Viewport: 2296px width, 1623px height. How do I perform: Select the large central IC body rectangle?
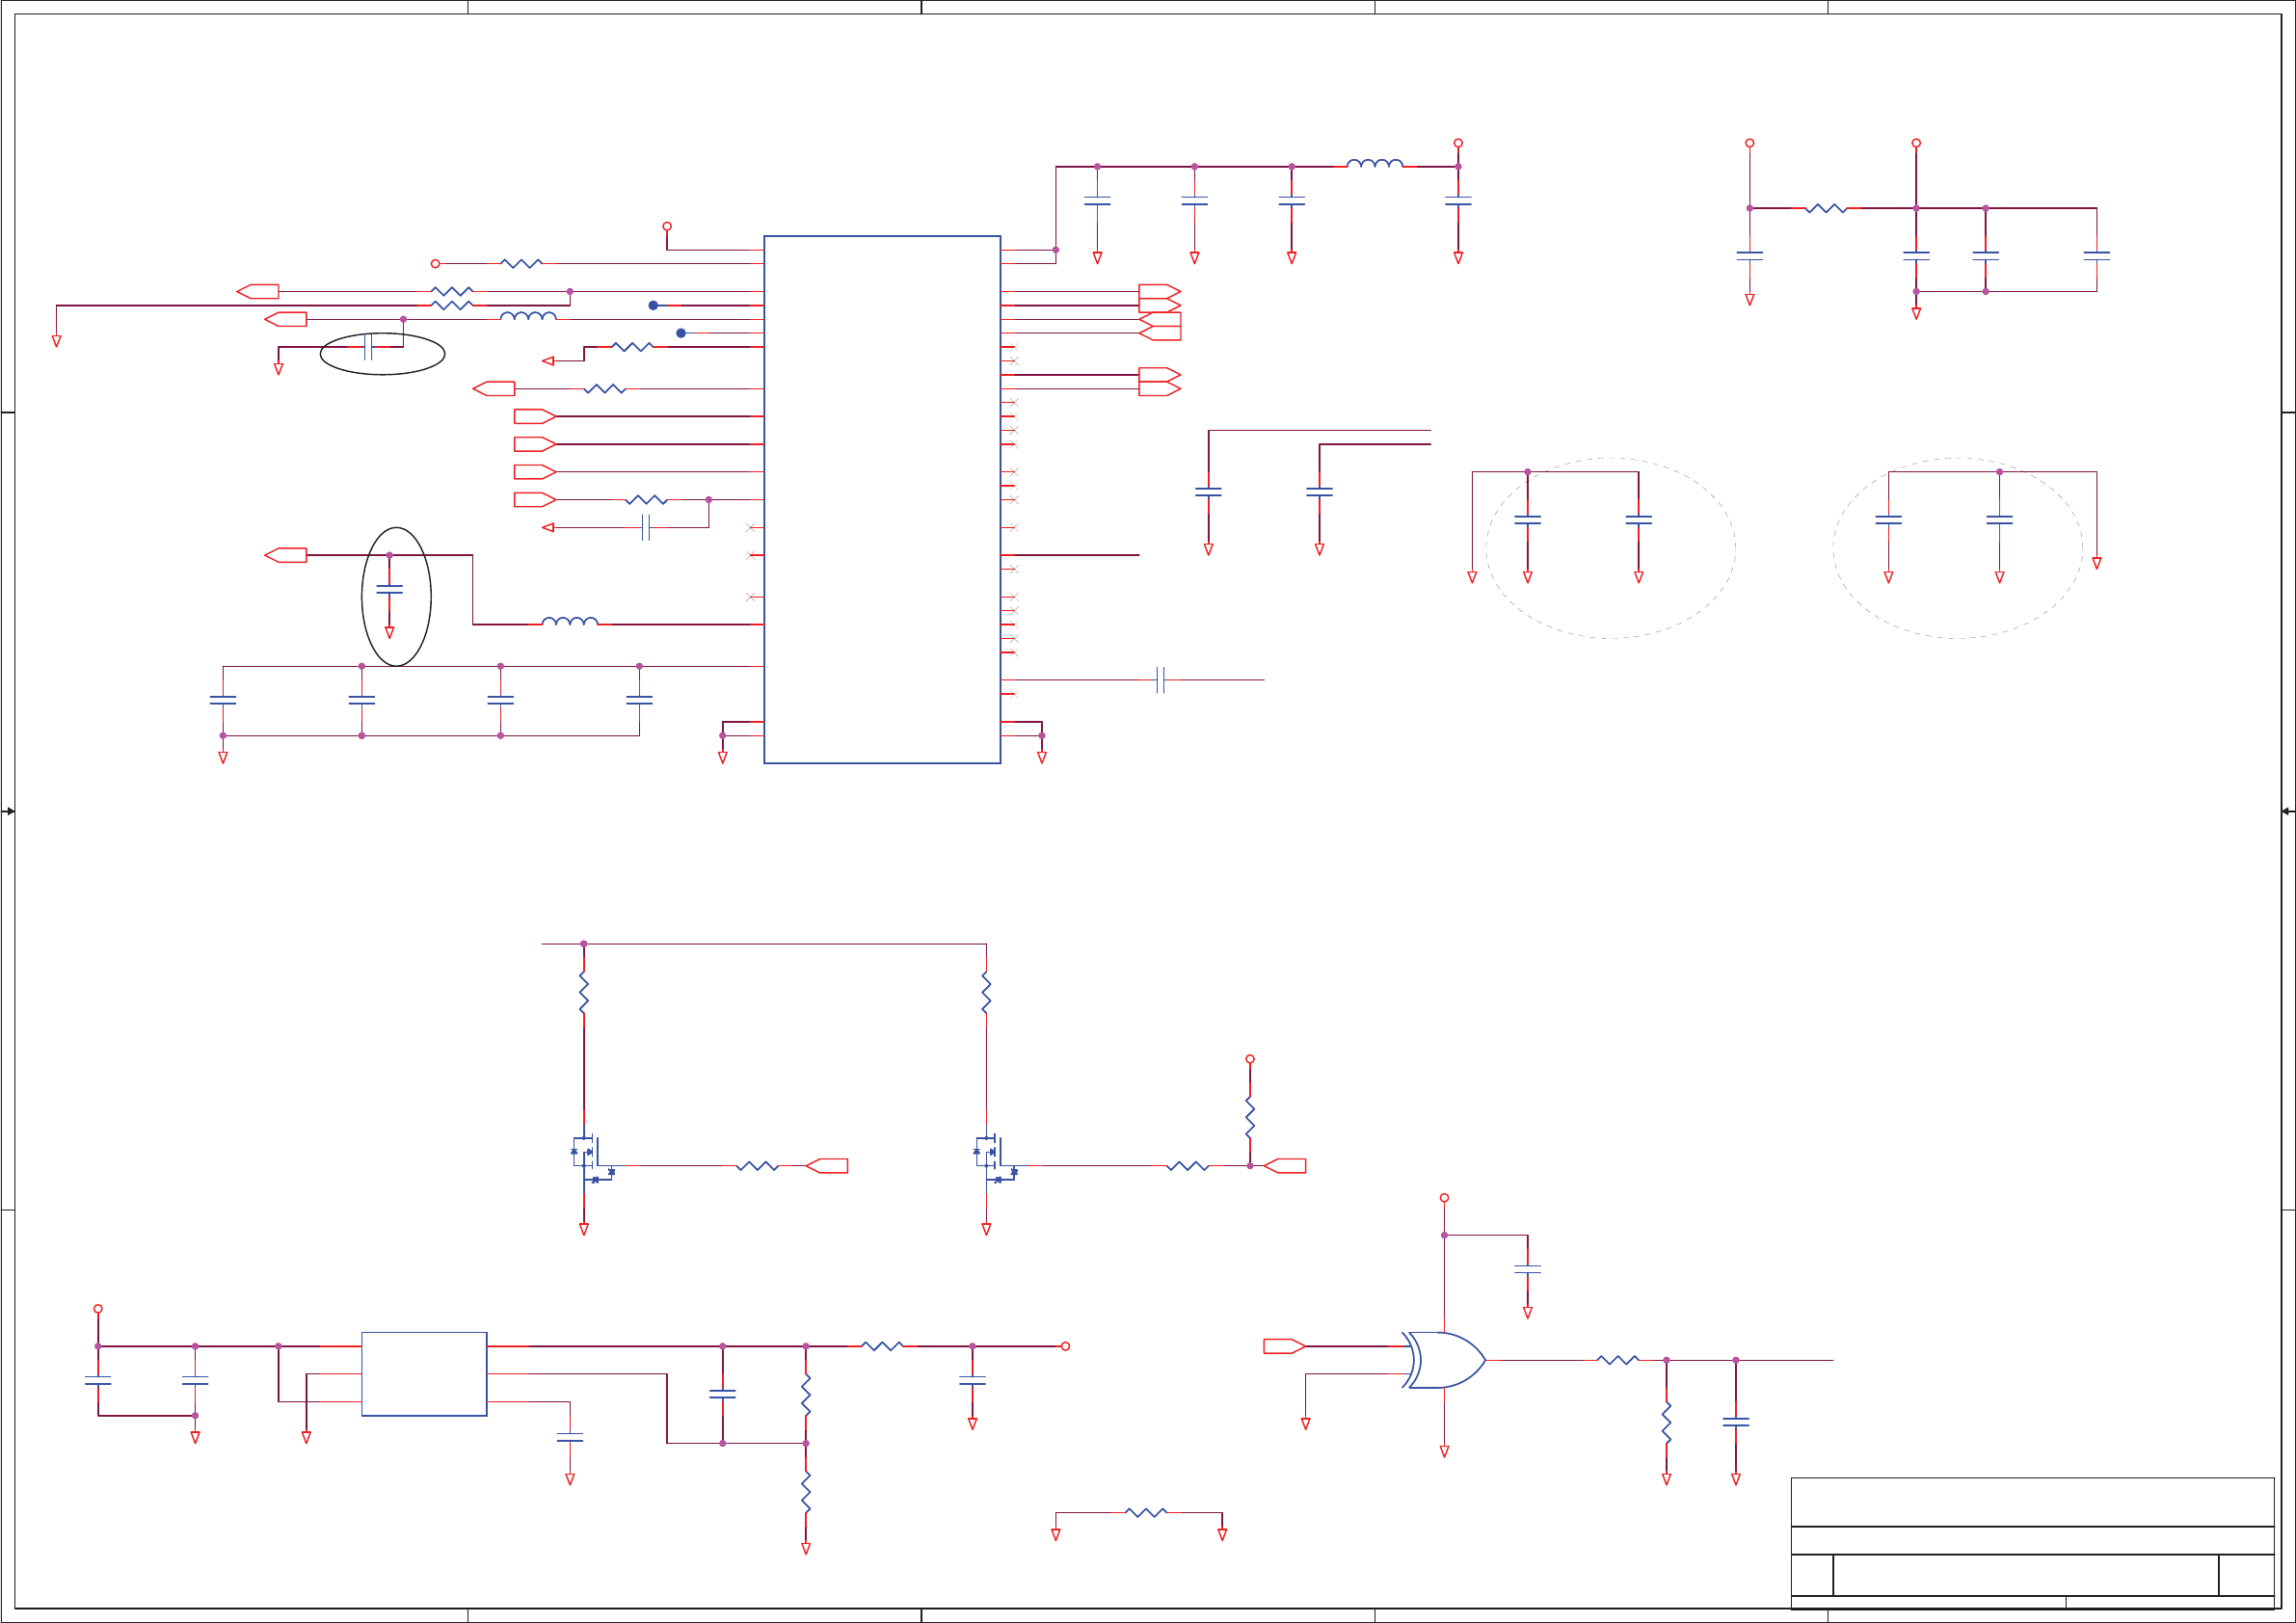pos(882,500)
